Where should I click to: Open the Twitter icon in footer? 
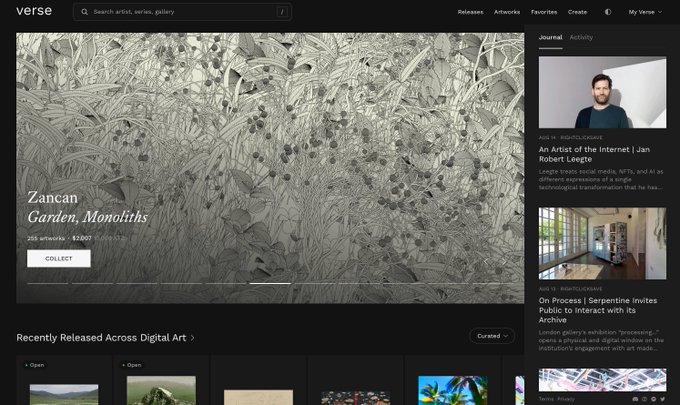click(662, 399)
